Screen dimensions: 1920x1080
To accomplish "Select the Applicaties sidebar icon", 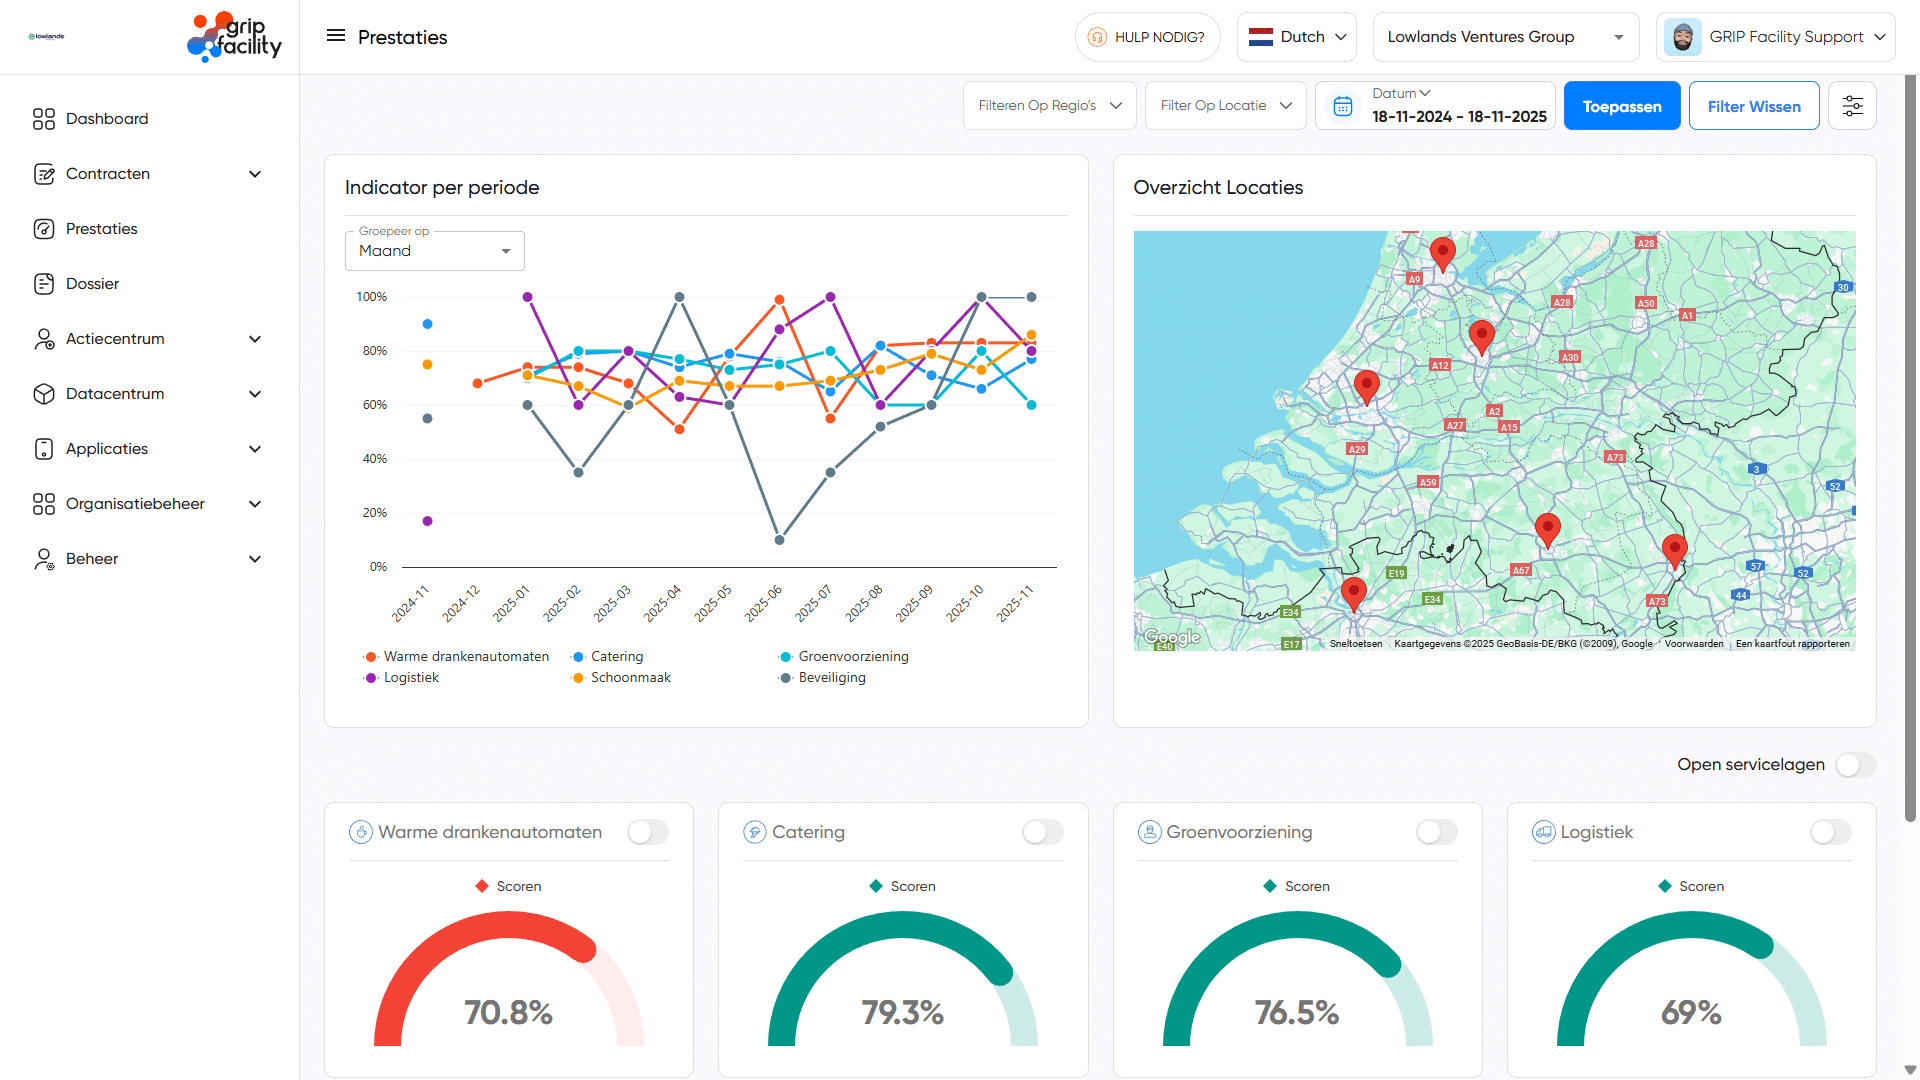I will [x=44, y=448].
